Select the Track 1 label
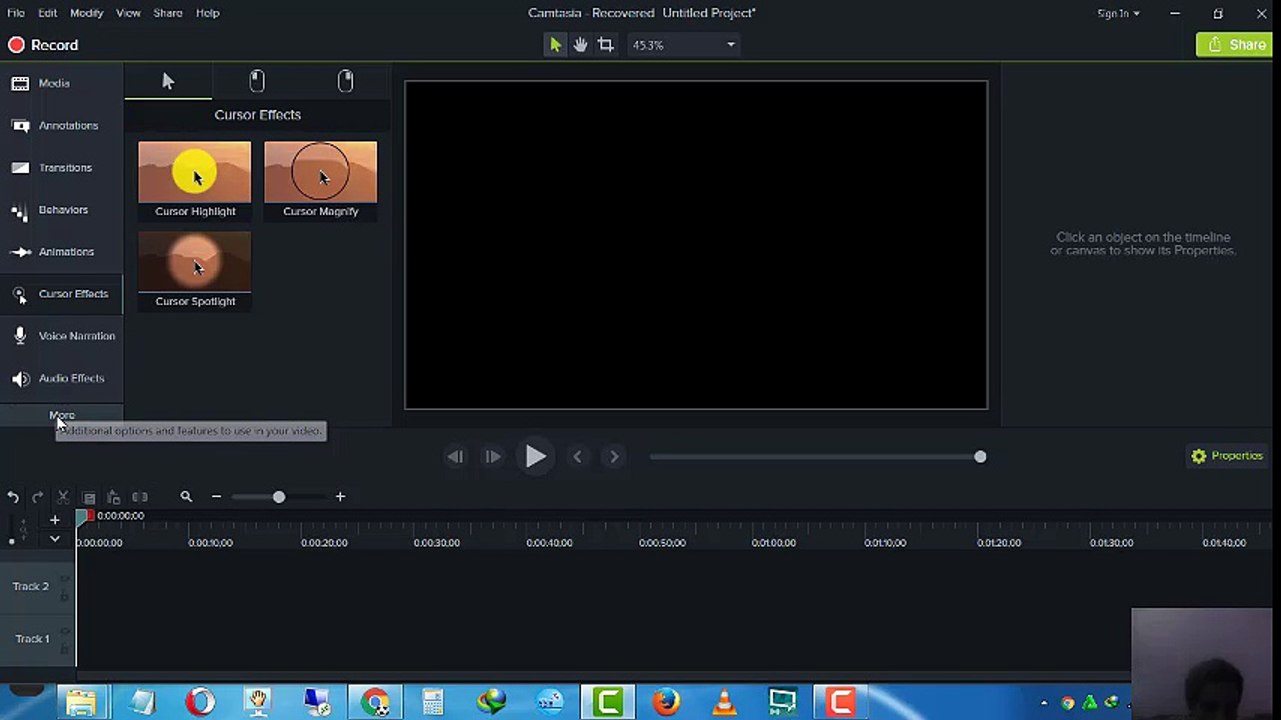The image size is (1281, 720). click(32, 639)
